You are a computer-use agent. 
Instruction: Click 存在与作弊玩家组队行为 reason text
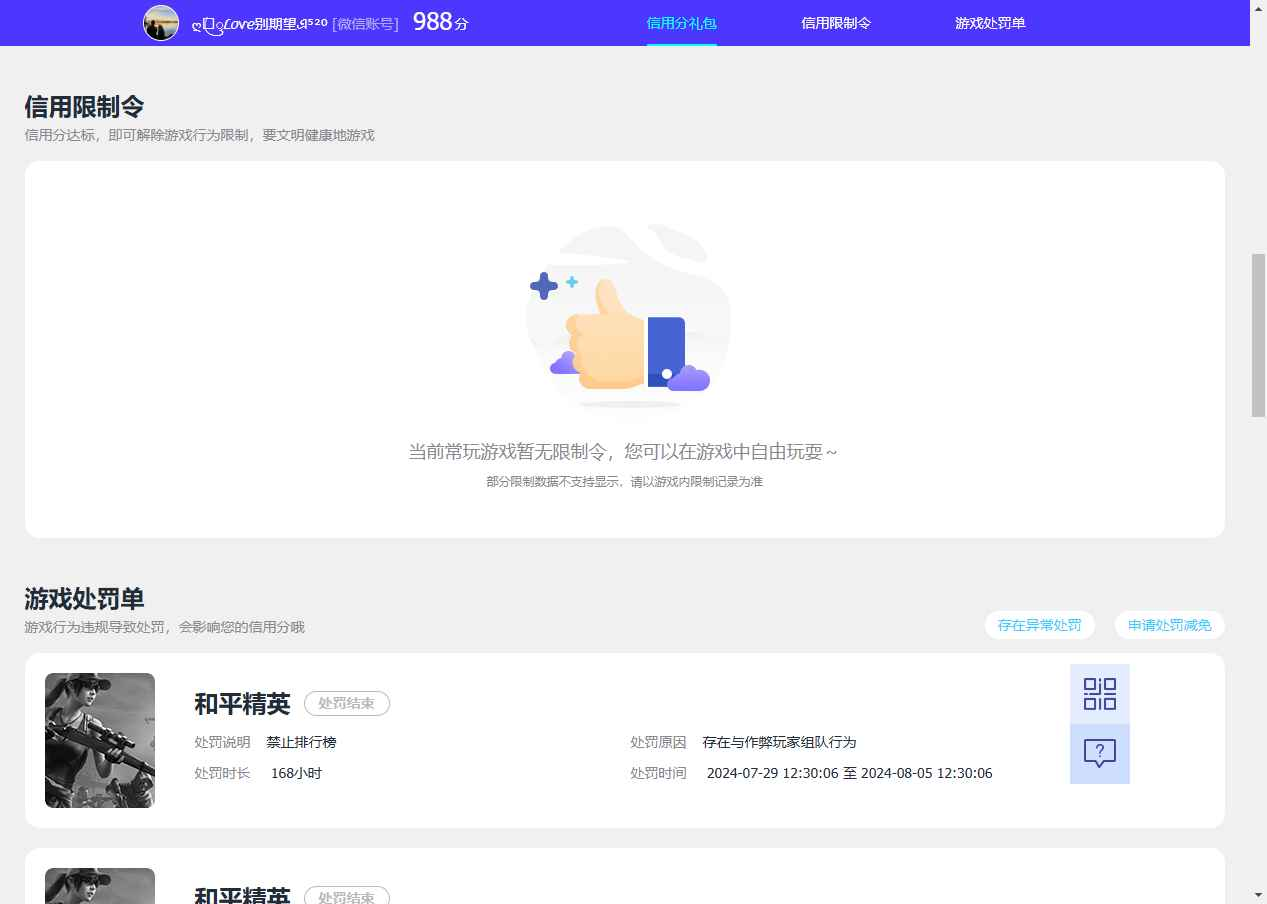point(779,742)
